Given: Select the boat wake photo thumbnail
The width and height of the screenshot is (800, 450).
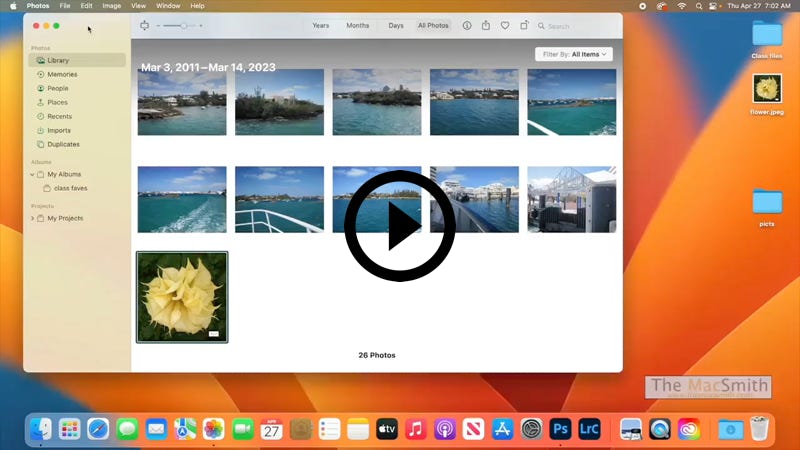Looking at the screenshot, I should click(182, 199).
